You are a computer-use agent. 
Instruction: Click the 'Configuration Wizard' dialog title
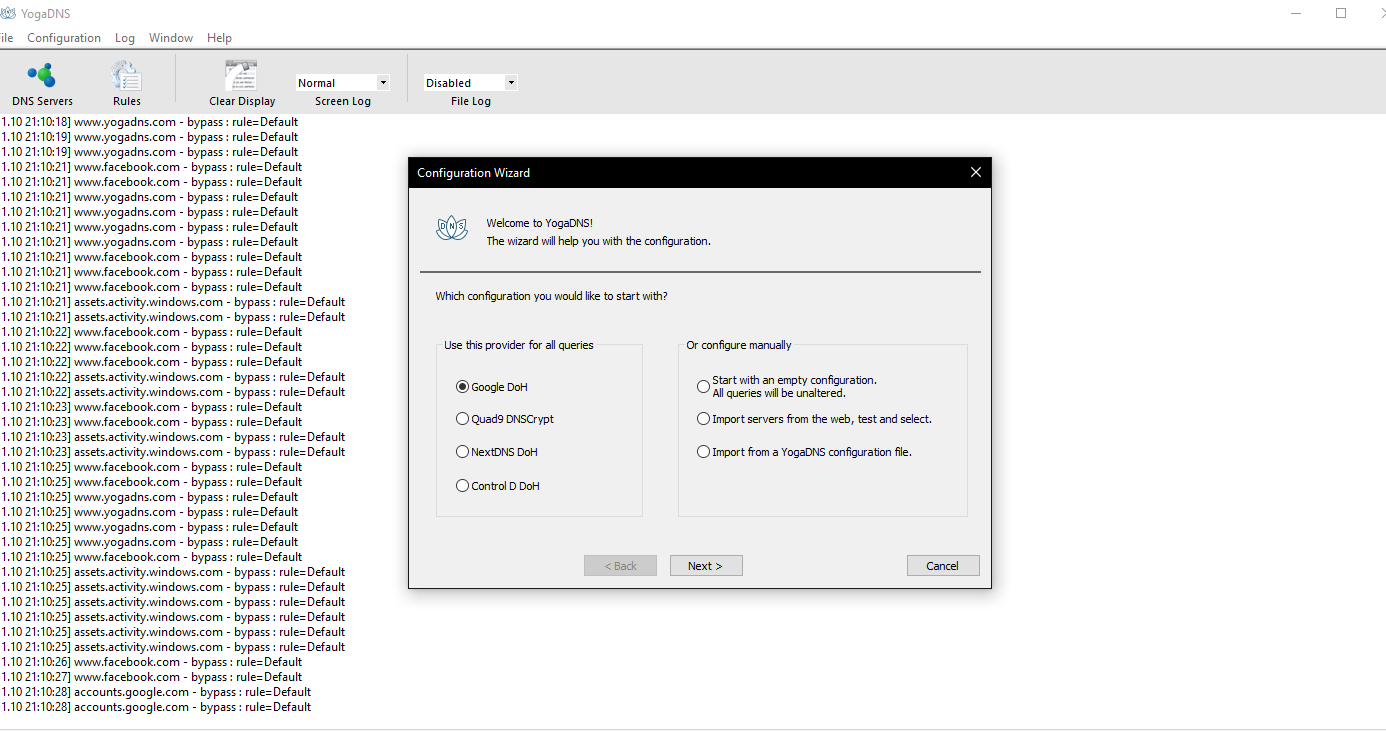click(474, 173)
